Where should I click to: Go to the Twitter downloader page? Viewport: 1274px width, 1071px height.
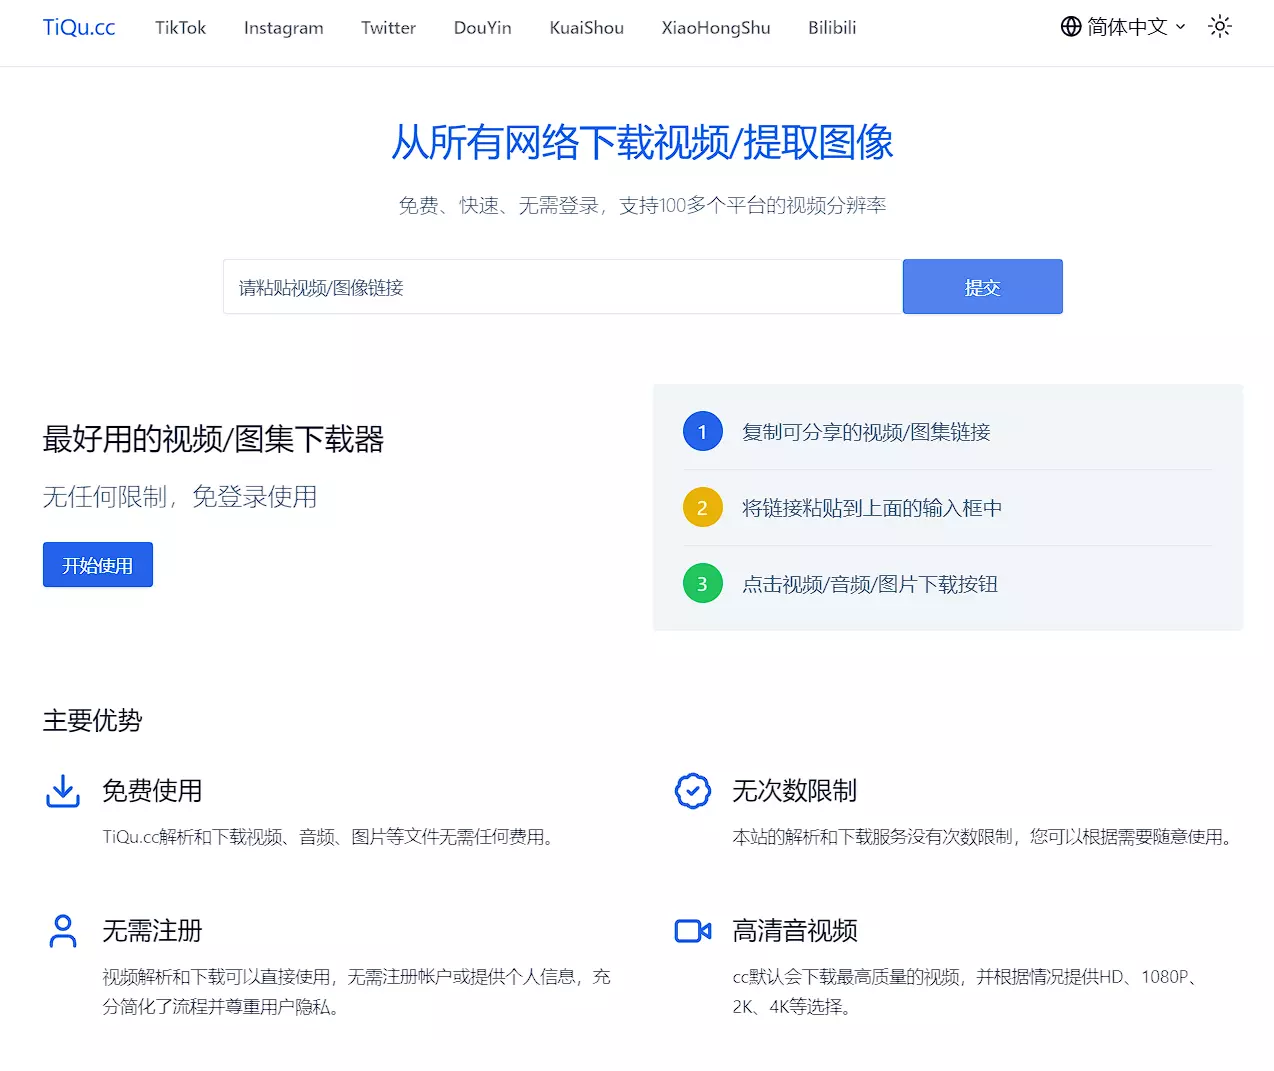388,28
